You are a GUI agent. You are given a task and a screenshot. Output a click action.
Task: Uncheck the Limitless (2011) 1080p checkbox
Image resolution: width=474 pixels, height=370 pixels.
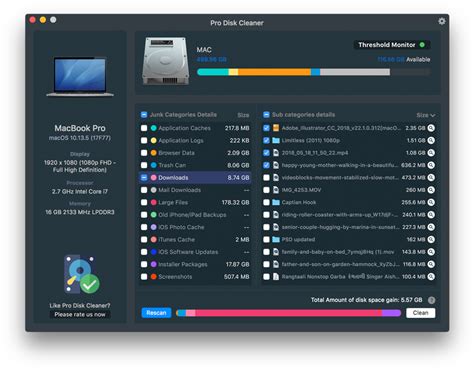266,140
